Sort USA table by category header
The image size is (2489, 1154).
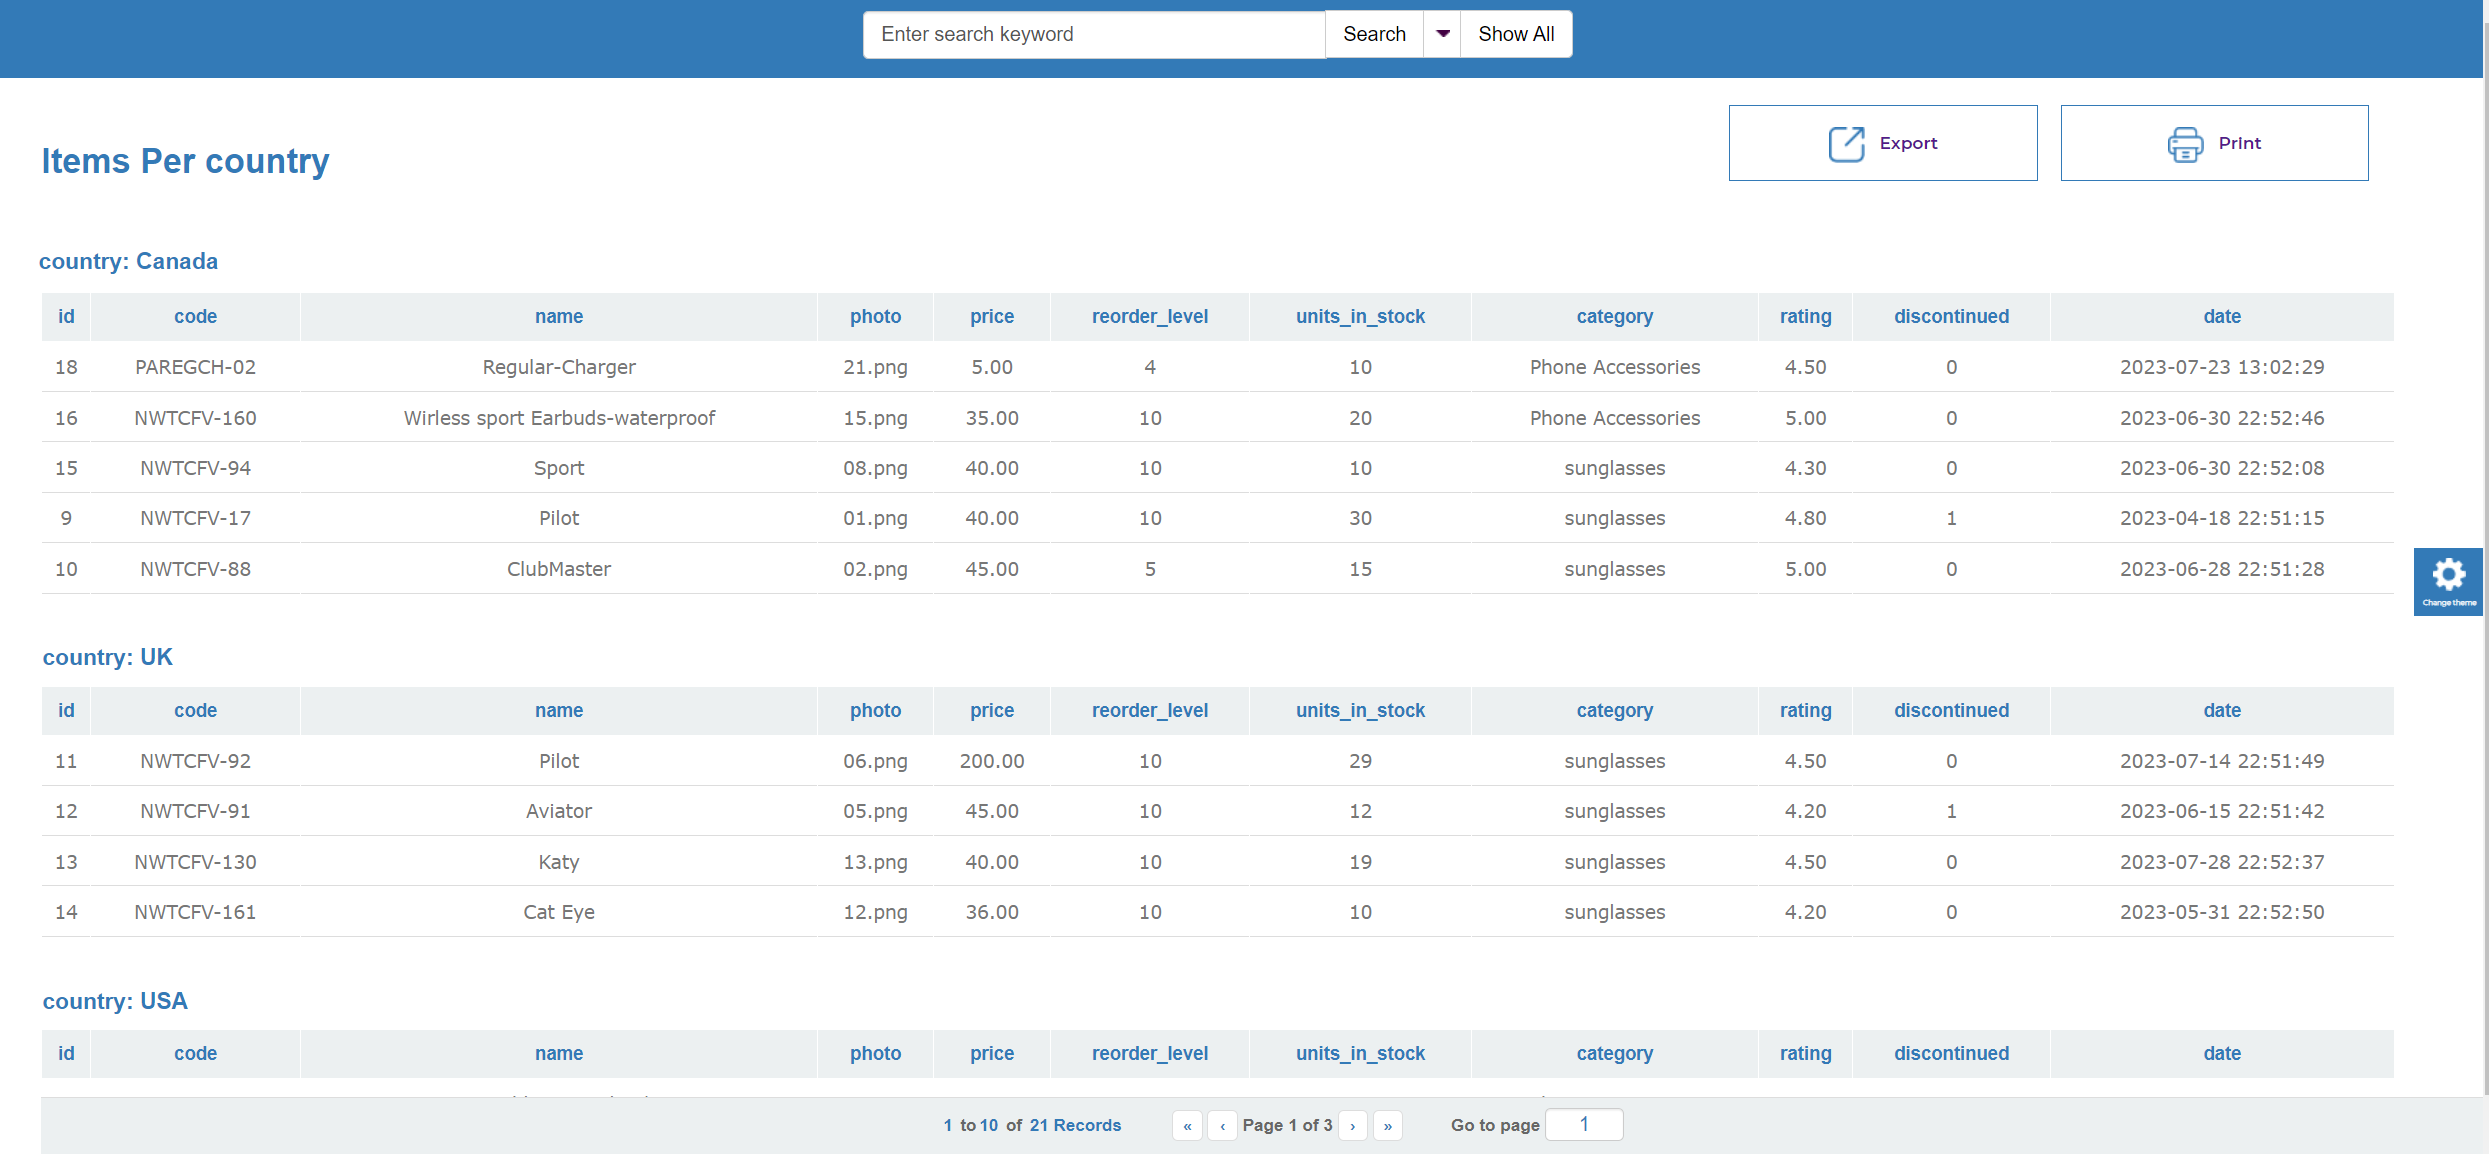click(x=1614, y=1053)
